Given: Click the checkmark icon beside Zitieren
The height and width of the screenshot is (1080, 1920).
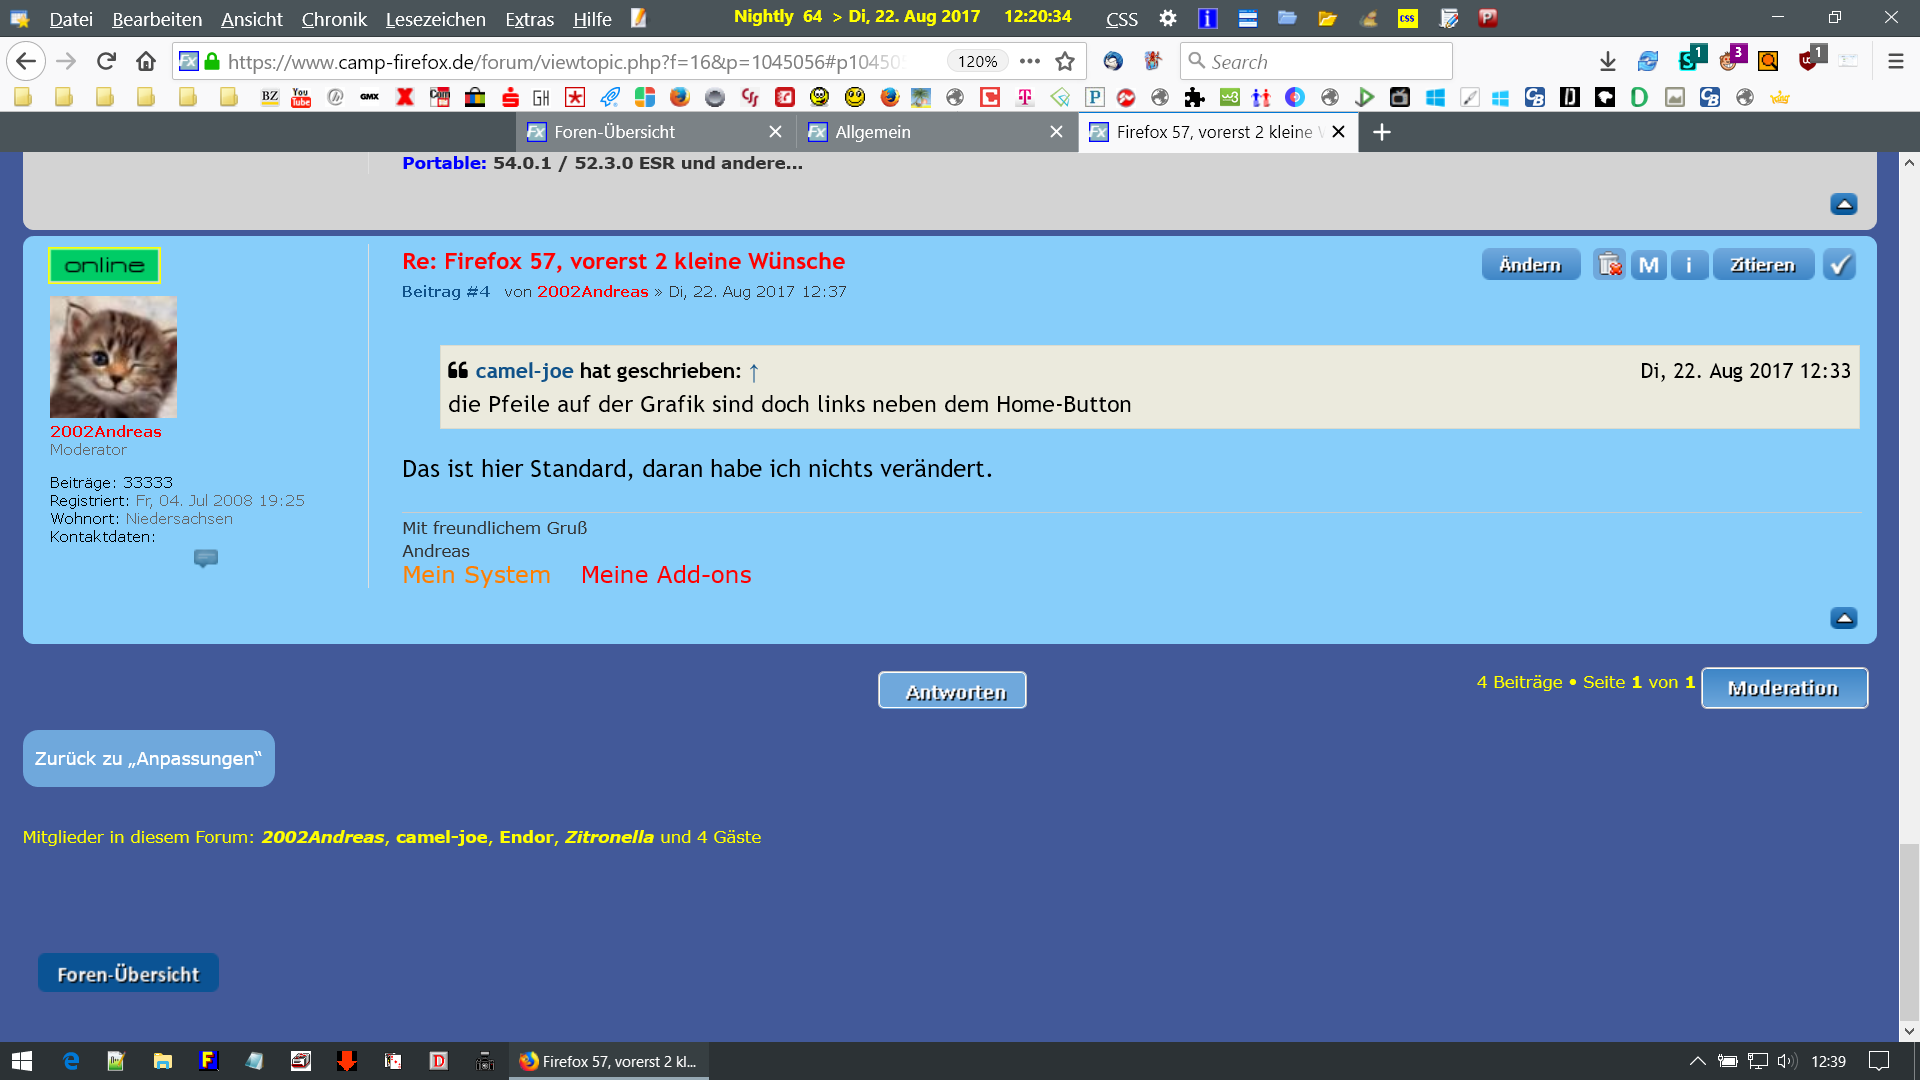Looking at the screenshot, I should (x=1839, y=265).
